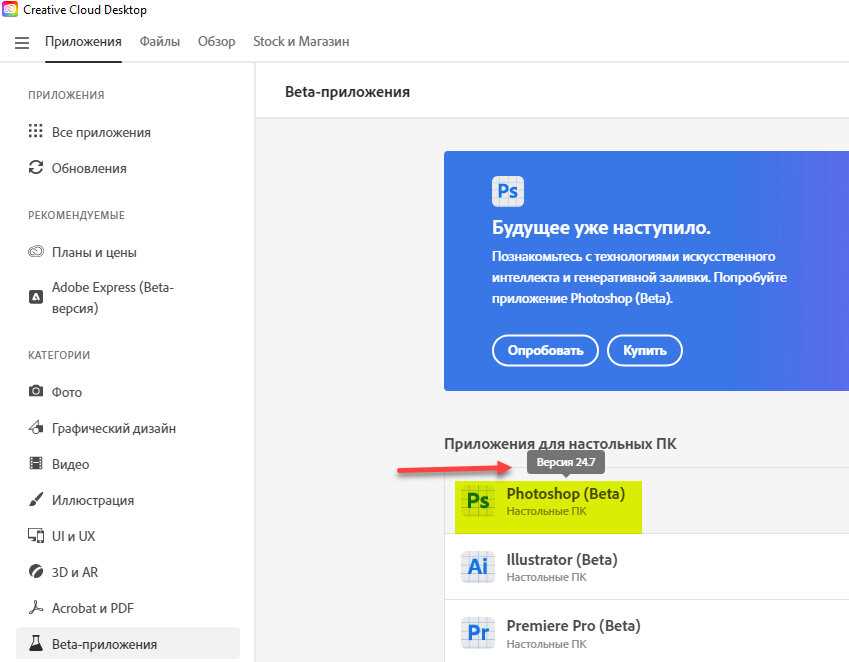Select the Иллюстрация category
Viewport: 849px width, 662px height.
93,500
